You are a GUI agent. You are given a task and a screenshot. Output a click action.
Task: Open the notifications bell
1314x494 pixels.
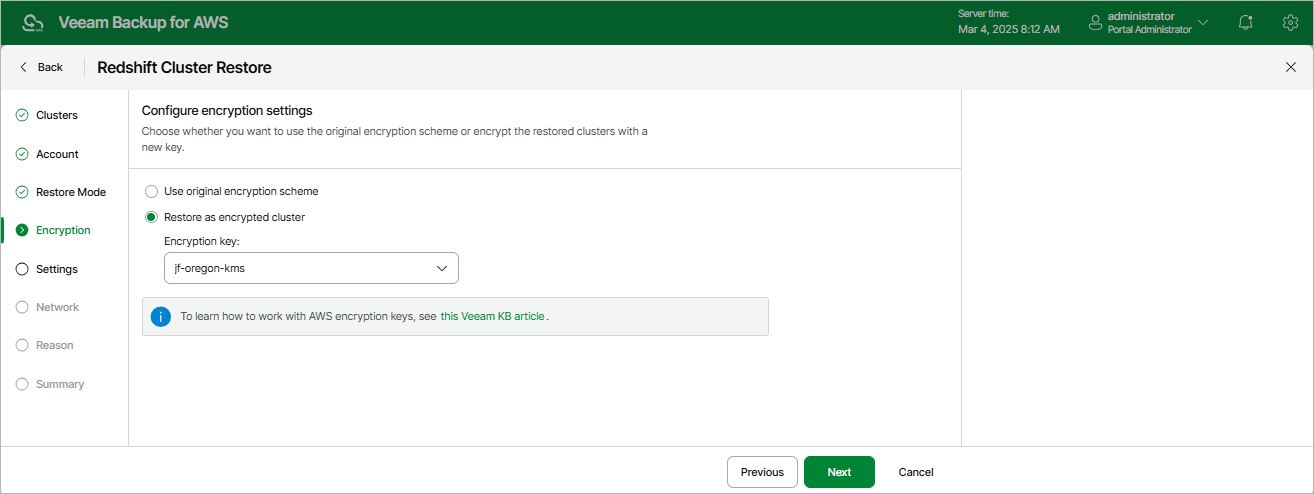1246,22
